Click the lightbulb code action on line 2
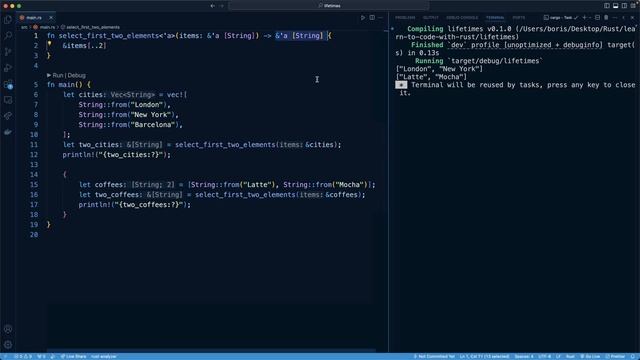Screen dimensions: 640x360 click(x=49, y=44)
